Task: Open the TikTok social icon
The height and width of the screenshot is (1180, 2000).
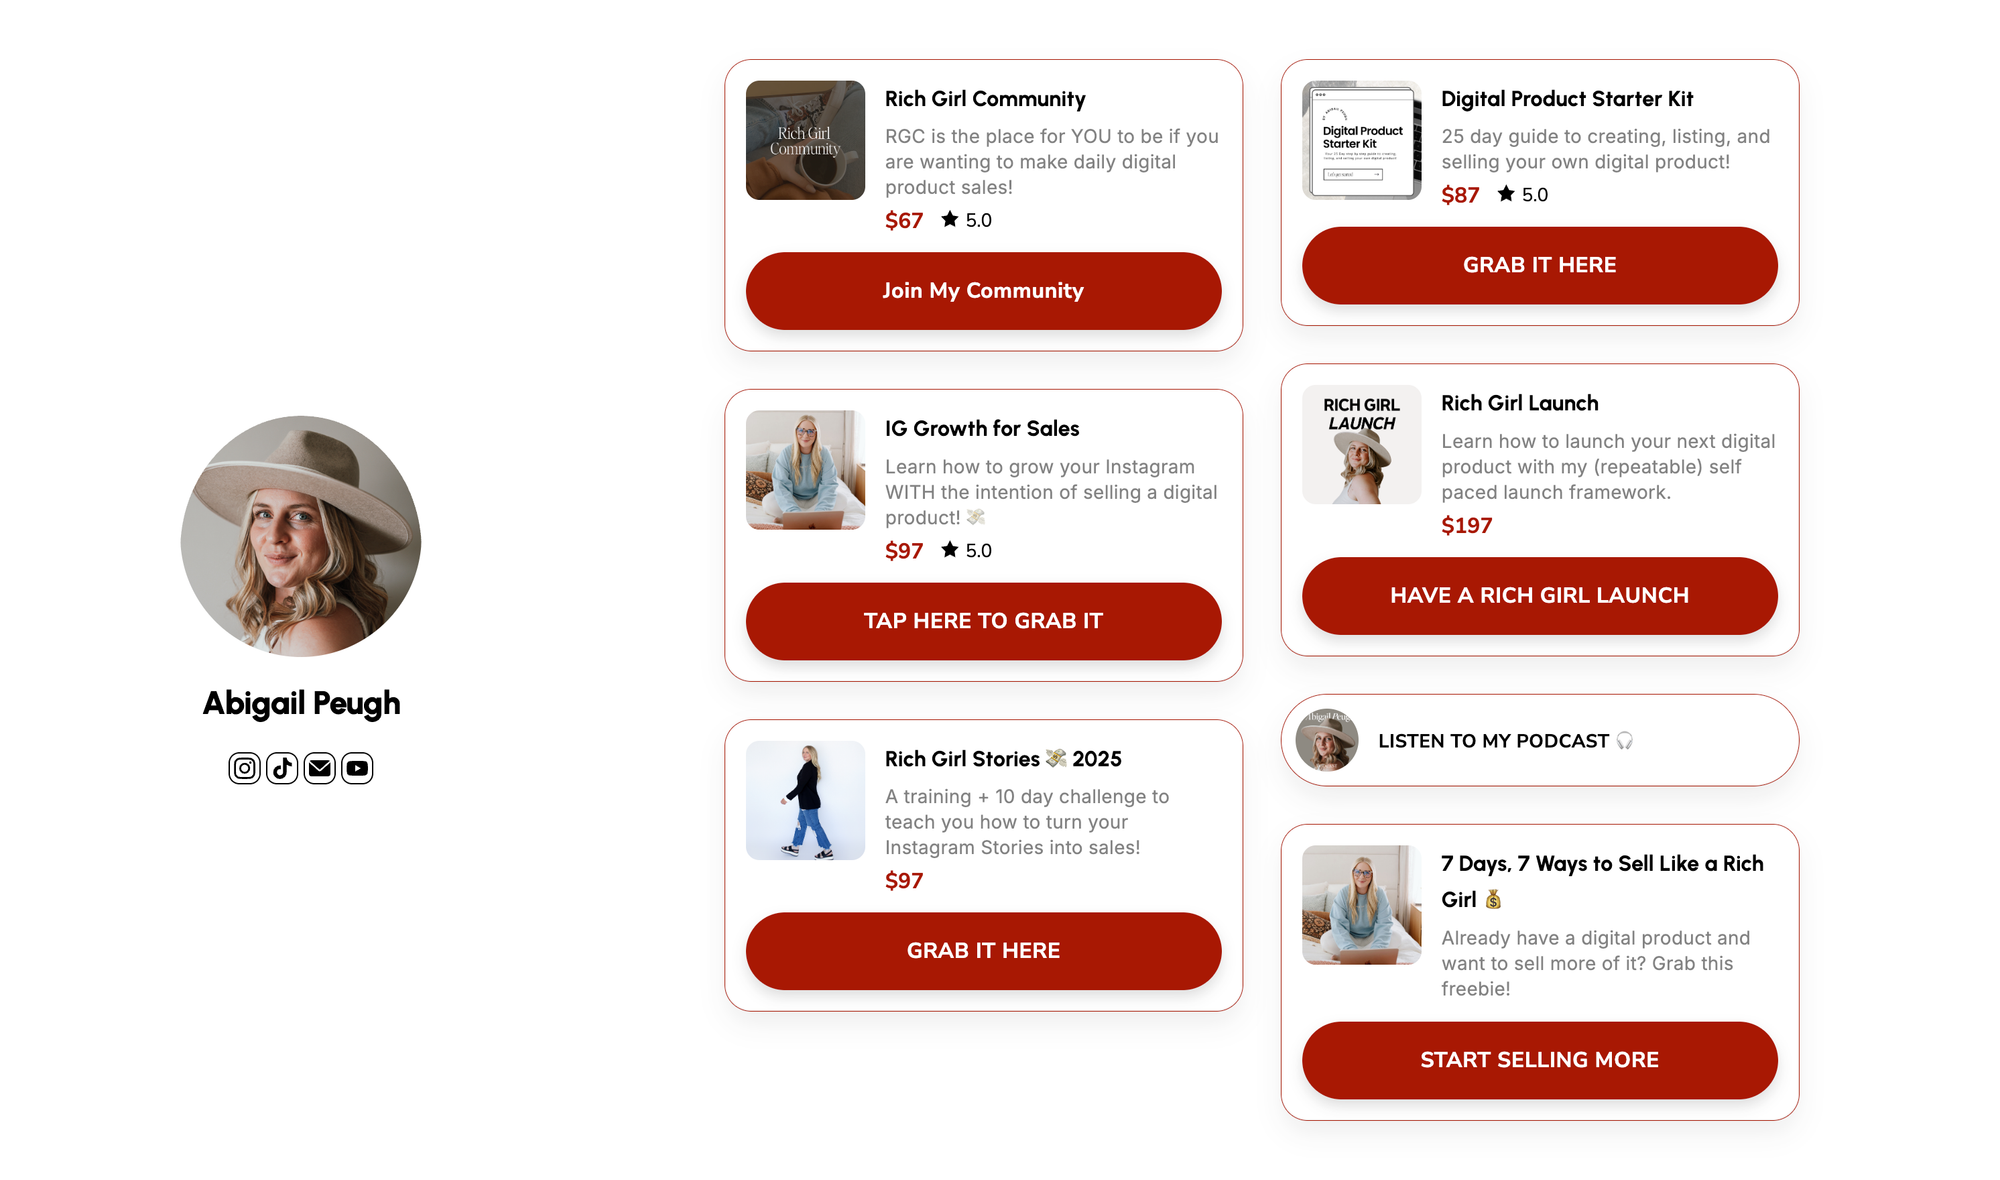Action: pos(282,768)
